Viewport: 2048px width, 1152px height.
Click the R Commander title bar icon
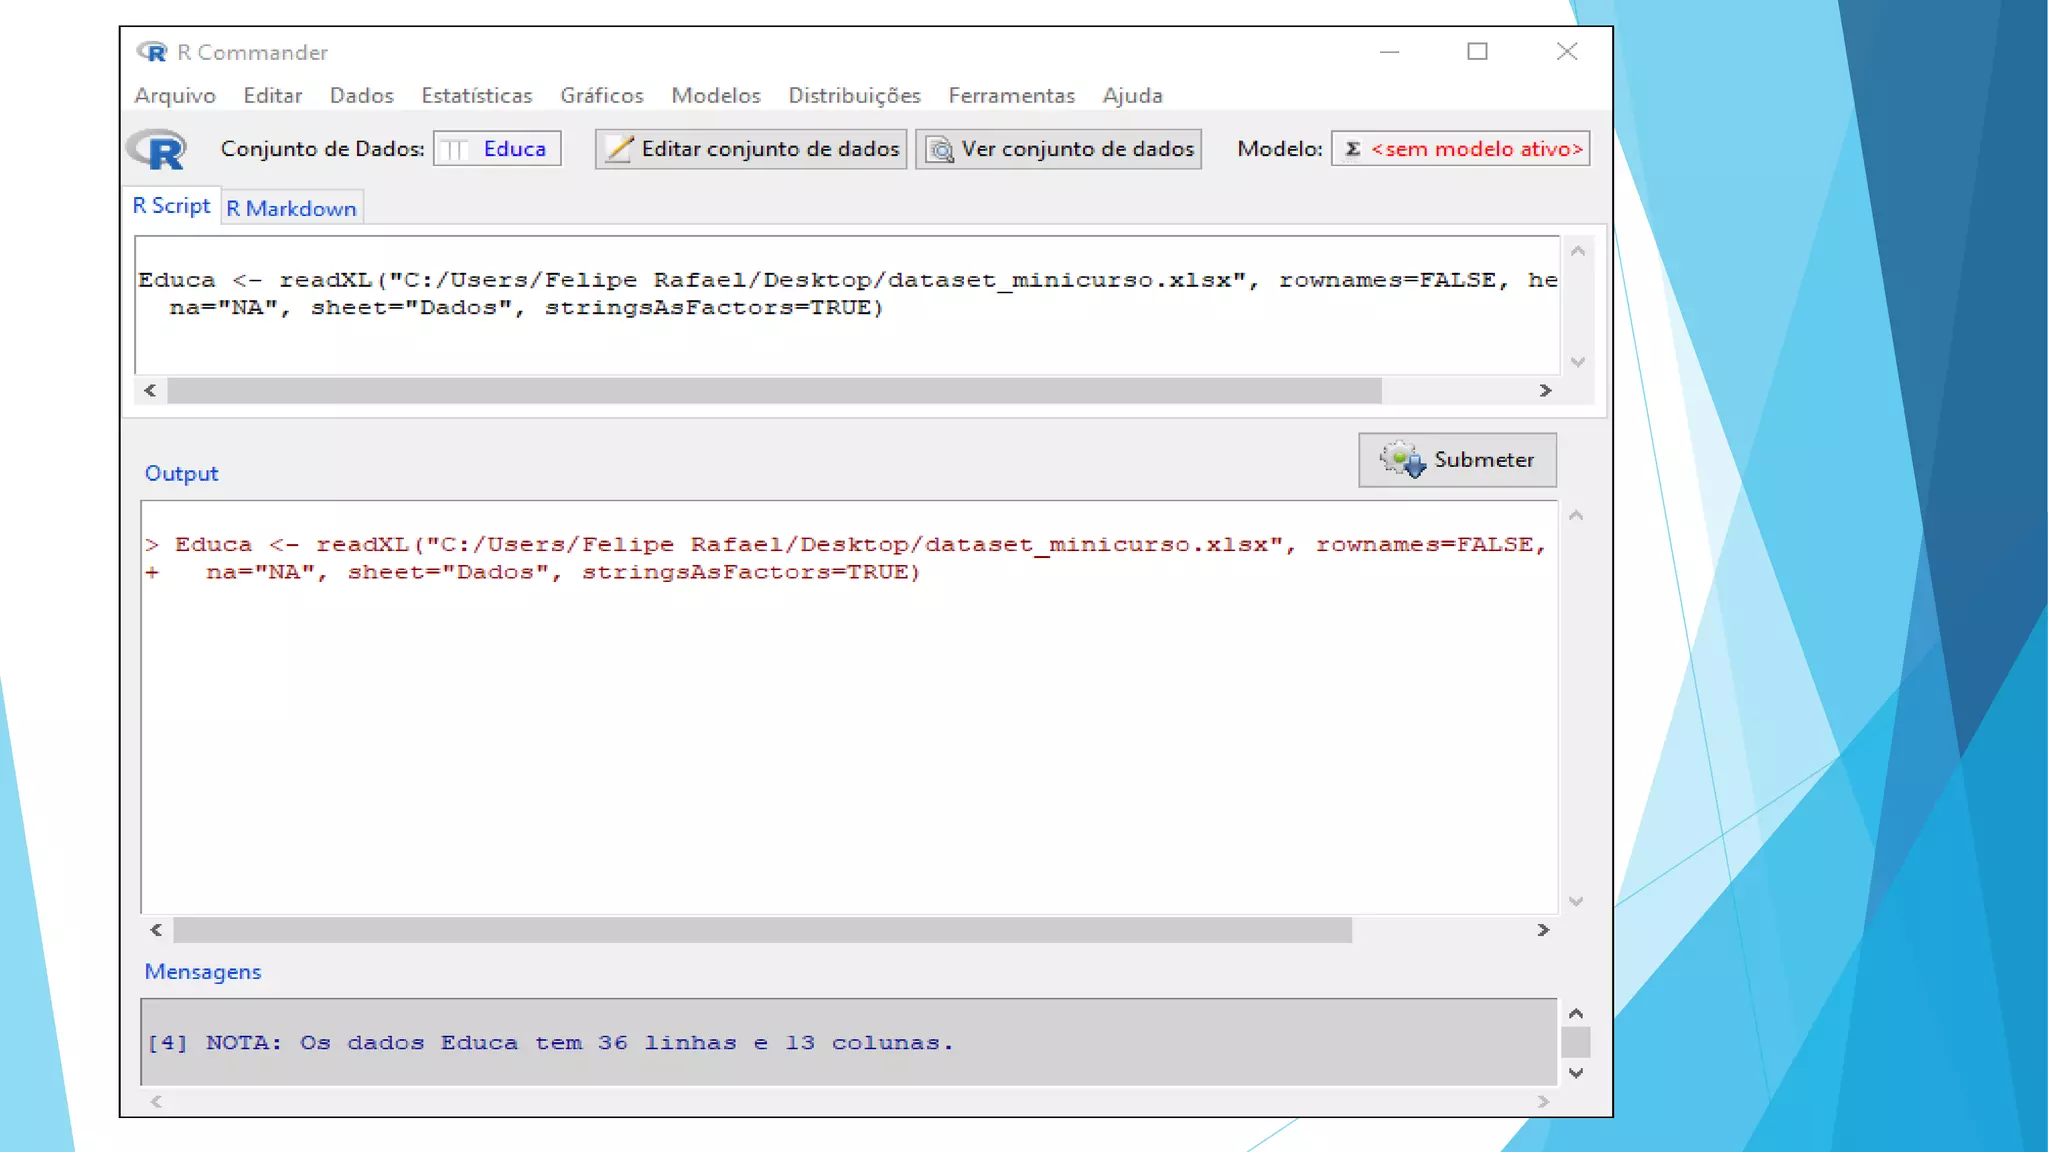[152, 52]
